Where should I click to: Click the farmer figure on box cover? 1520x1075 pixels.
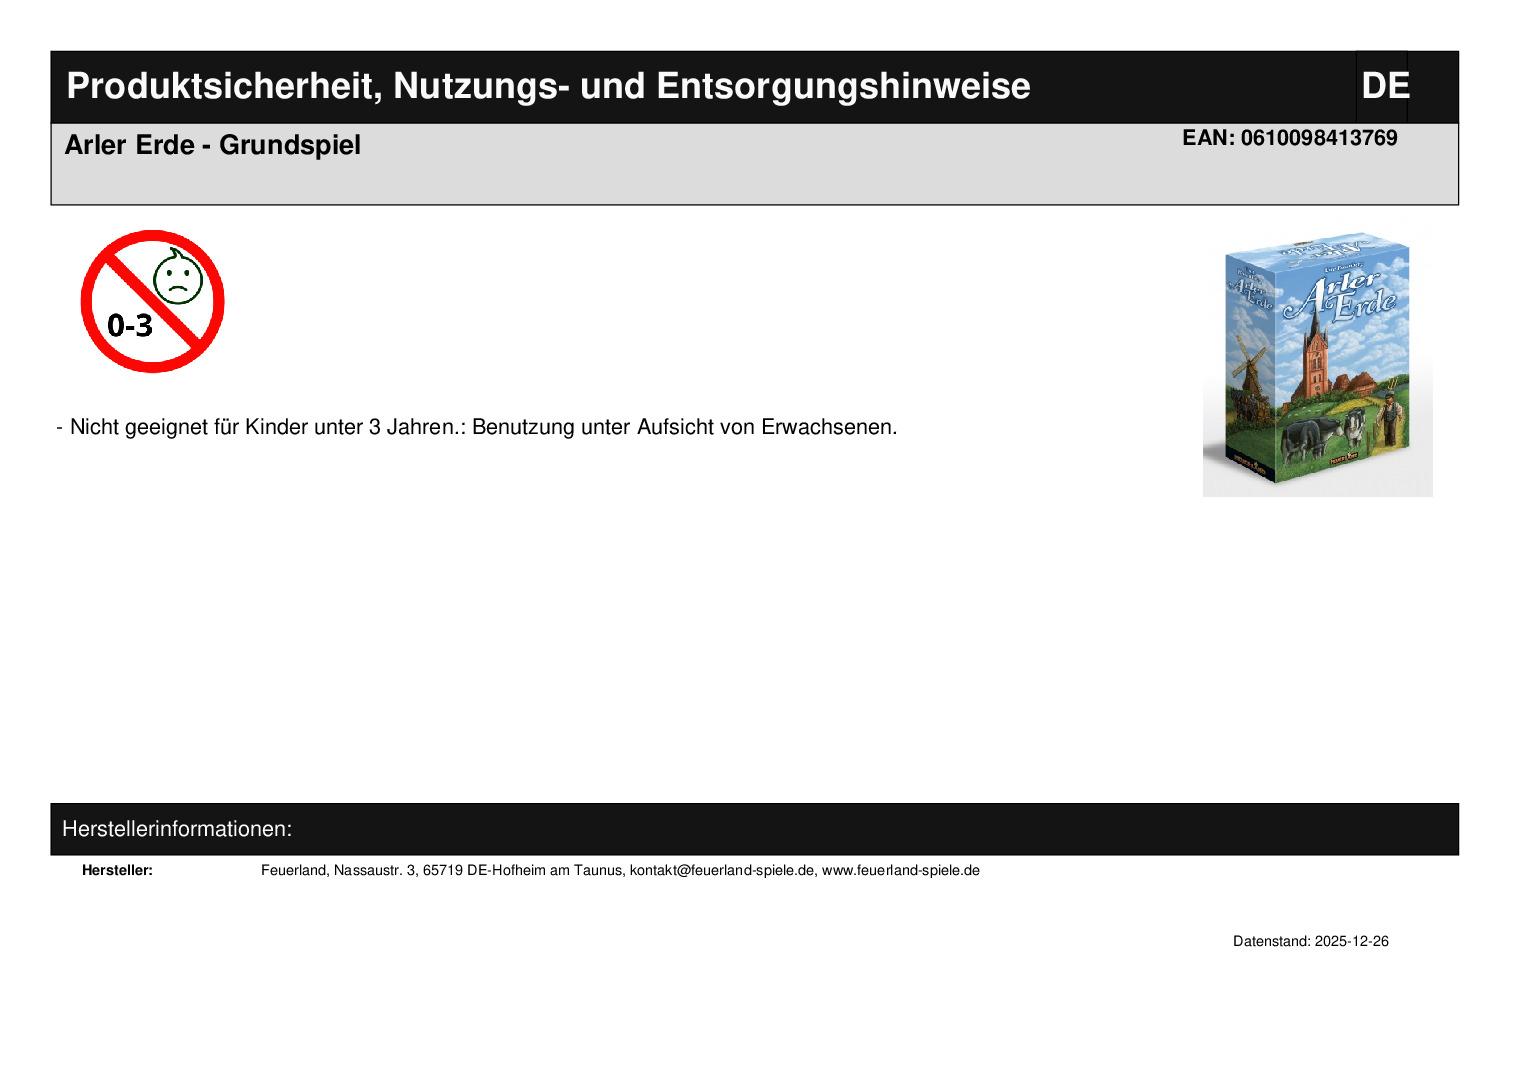click(1387, 422)
